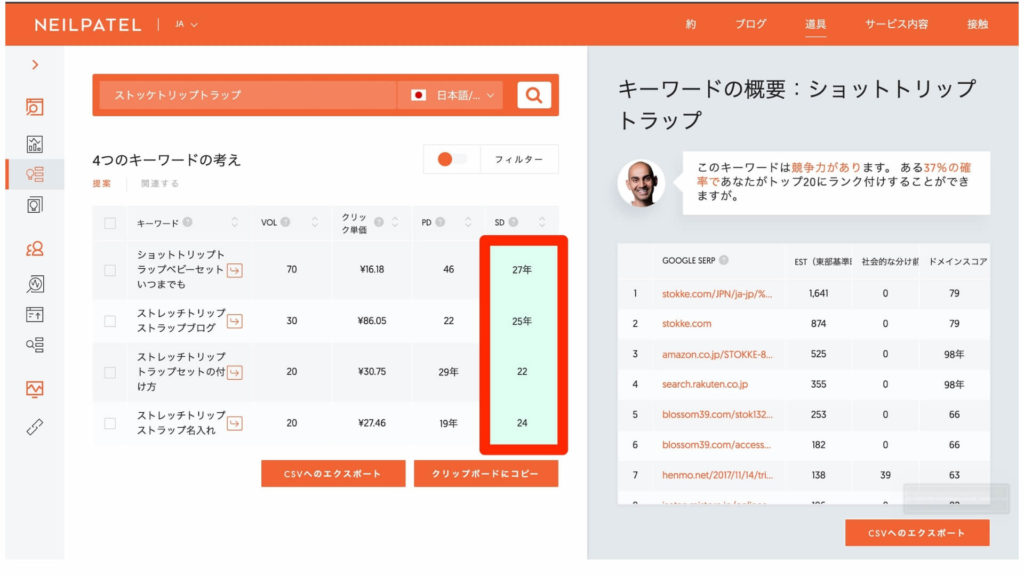Click the arrow icon next to ストレッチトリップストラップブログ
1024x576 pixels.
coord(235,321)
